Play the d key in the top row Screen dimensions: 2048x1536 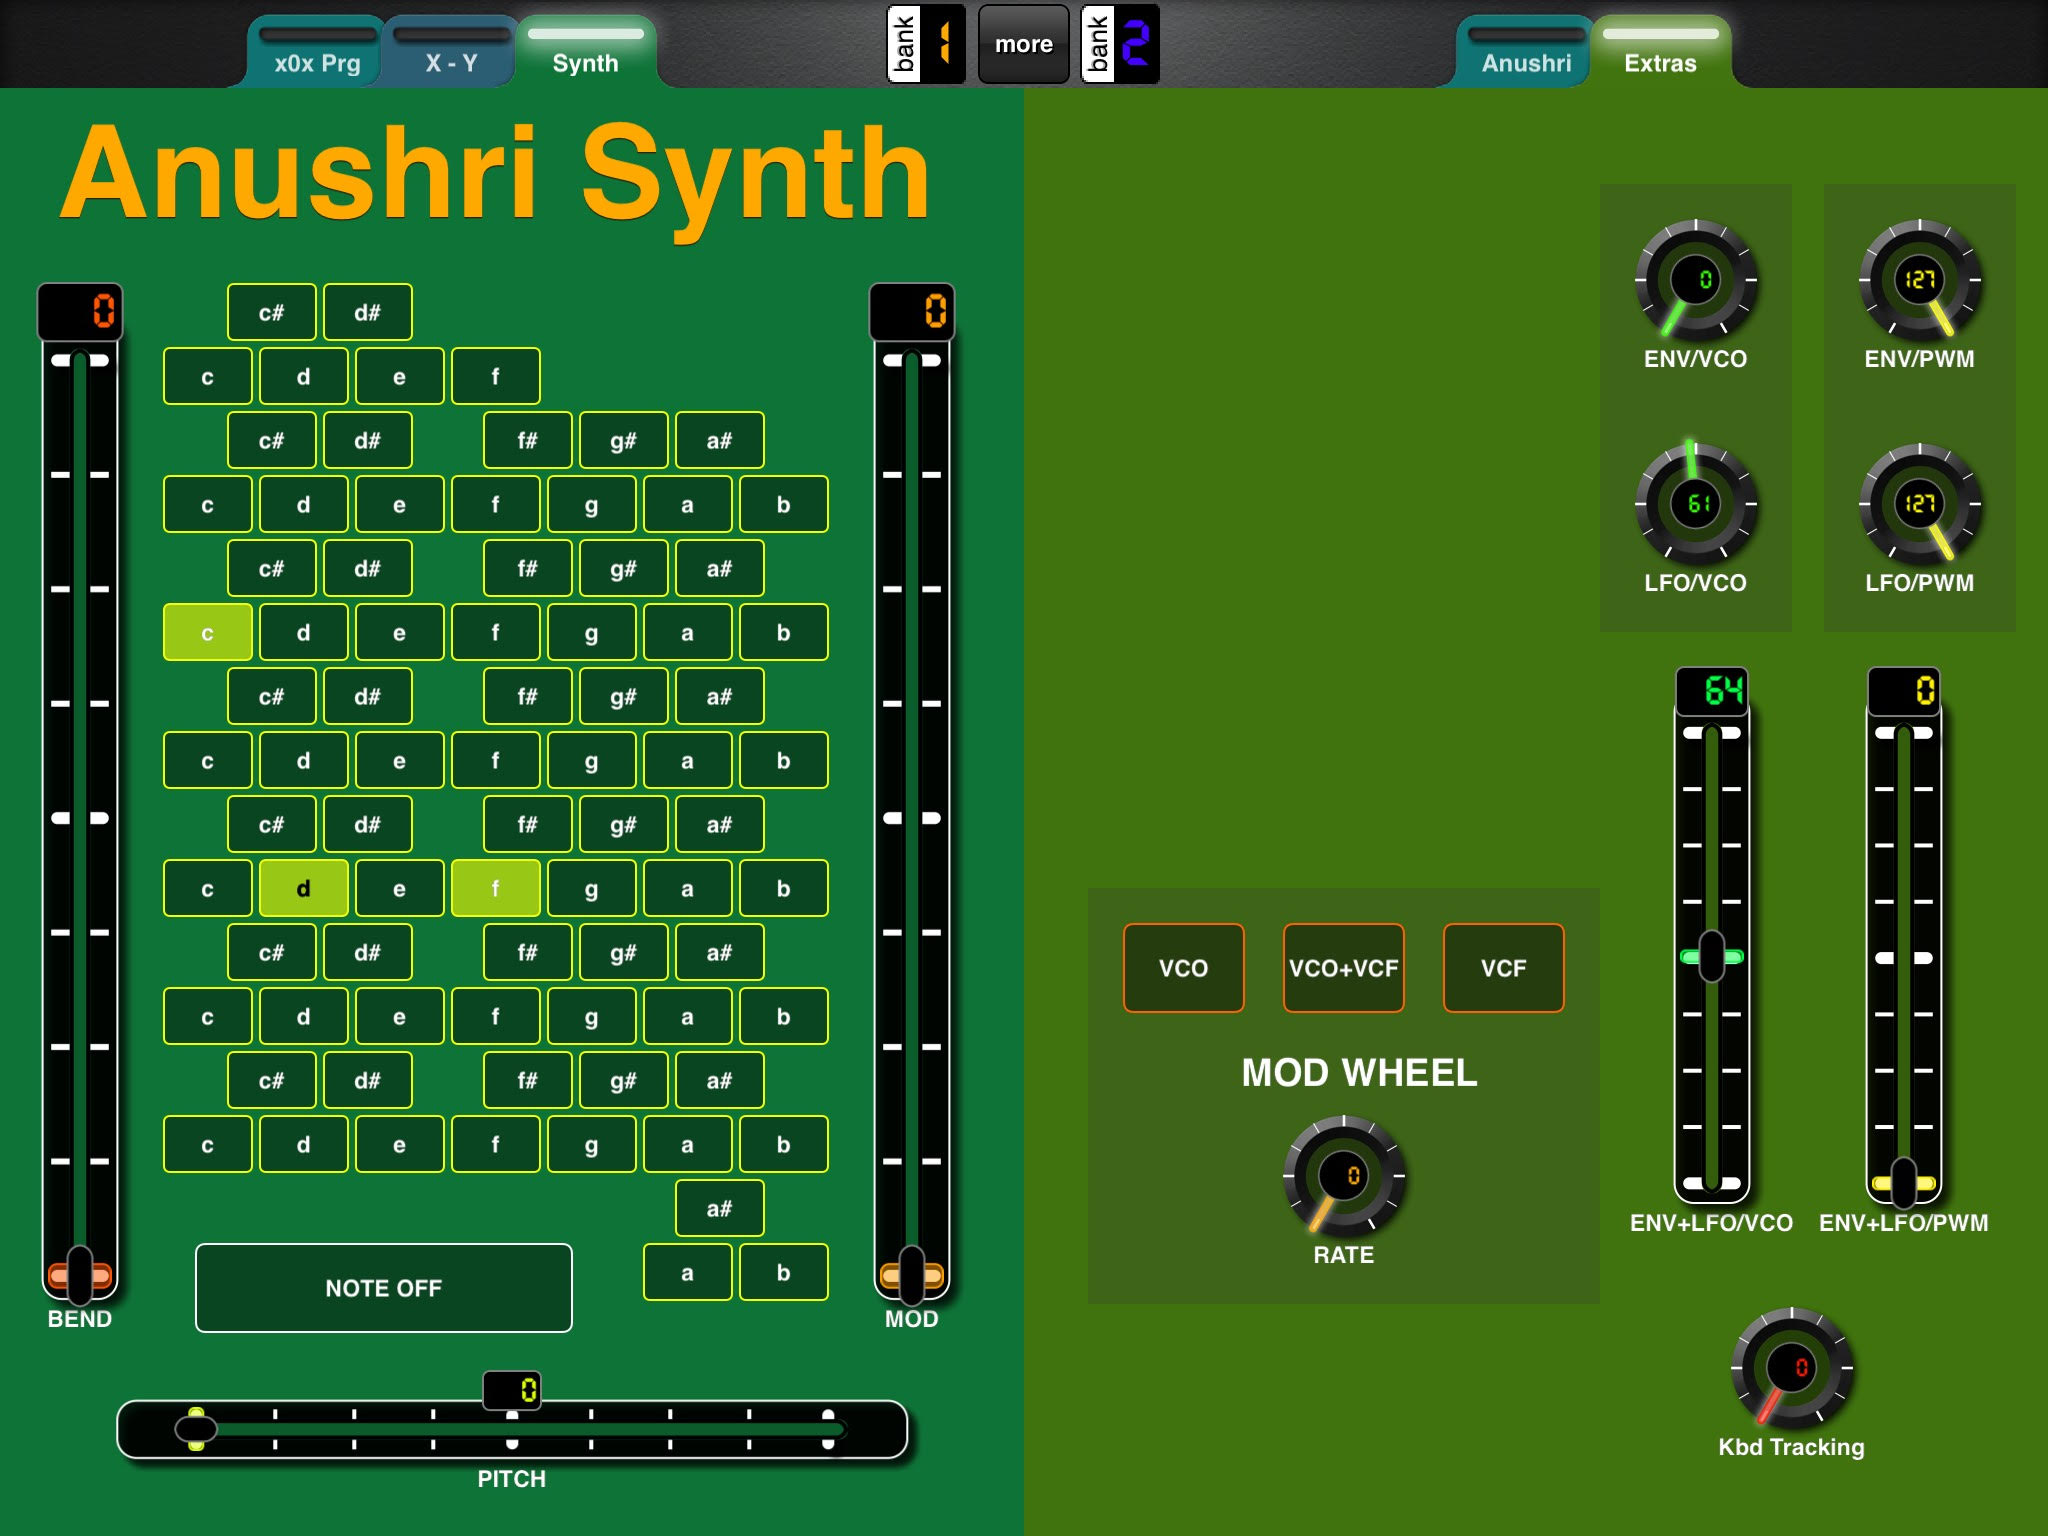click(304, 376)
